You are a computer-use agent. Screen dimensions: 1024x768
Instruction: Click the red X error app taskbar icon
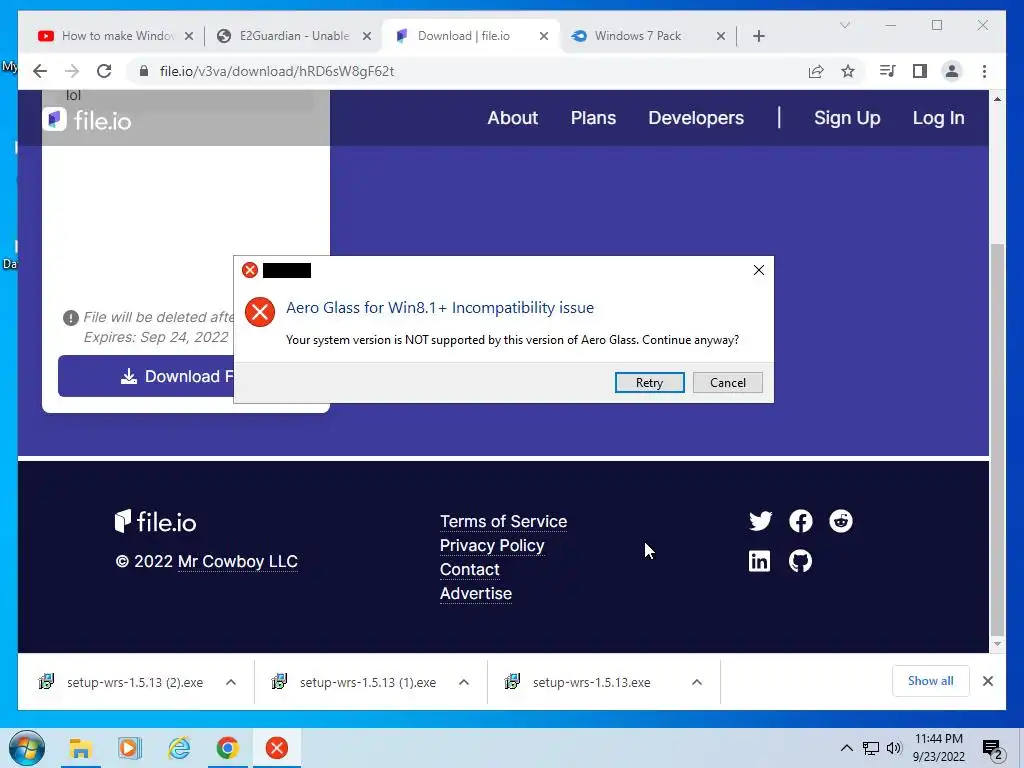(277, 748)
